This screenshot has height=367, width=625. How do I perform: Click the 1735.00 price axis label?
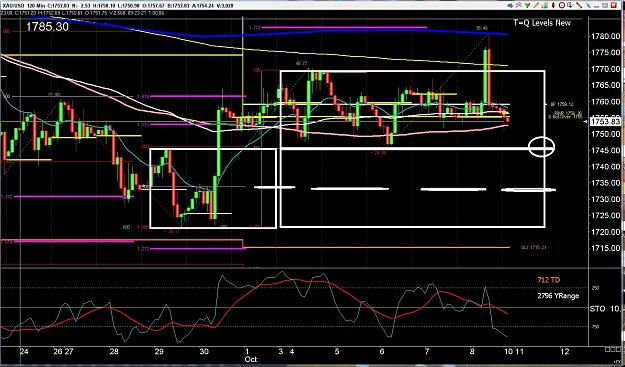coord(606,183)
